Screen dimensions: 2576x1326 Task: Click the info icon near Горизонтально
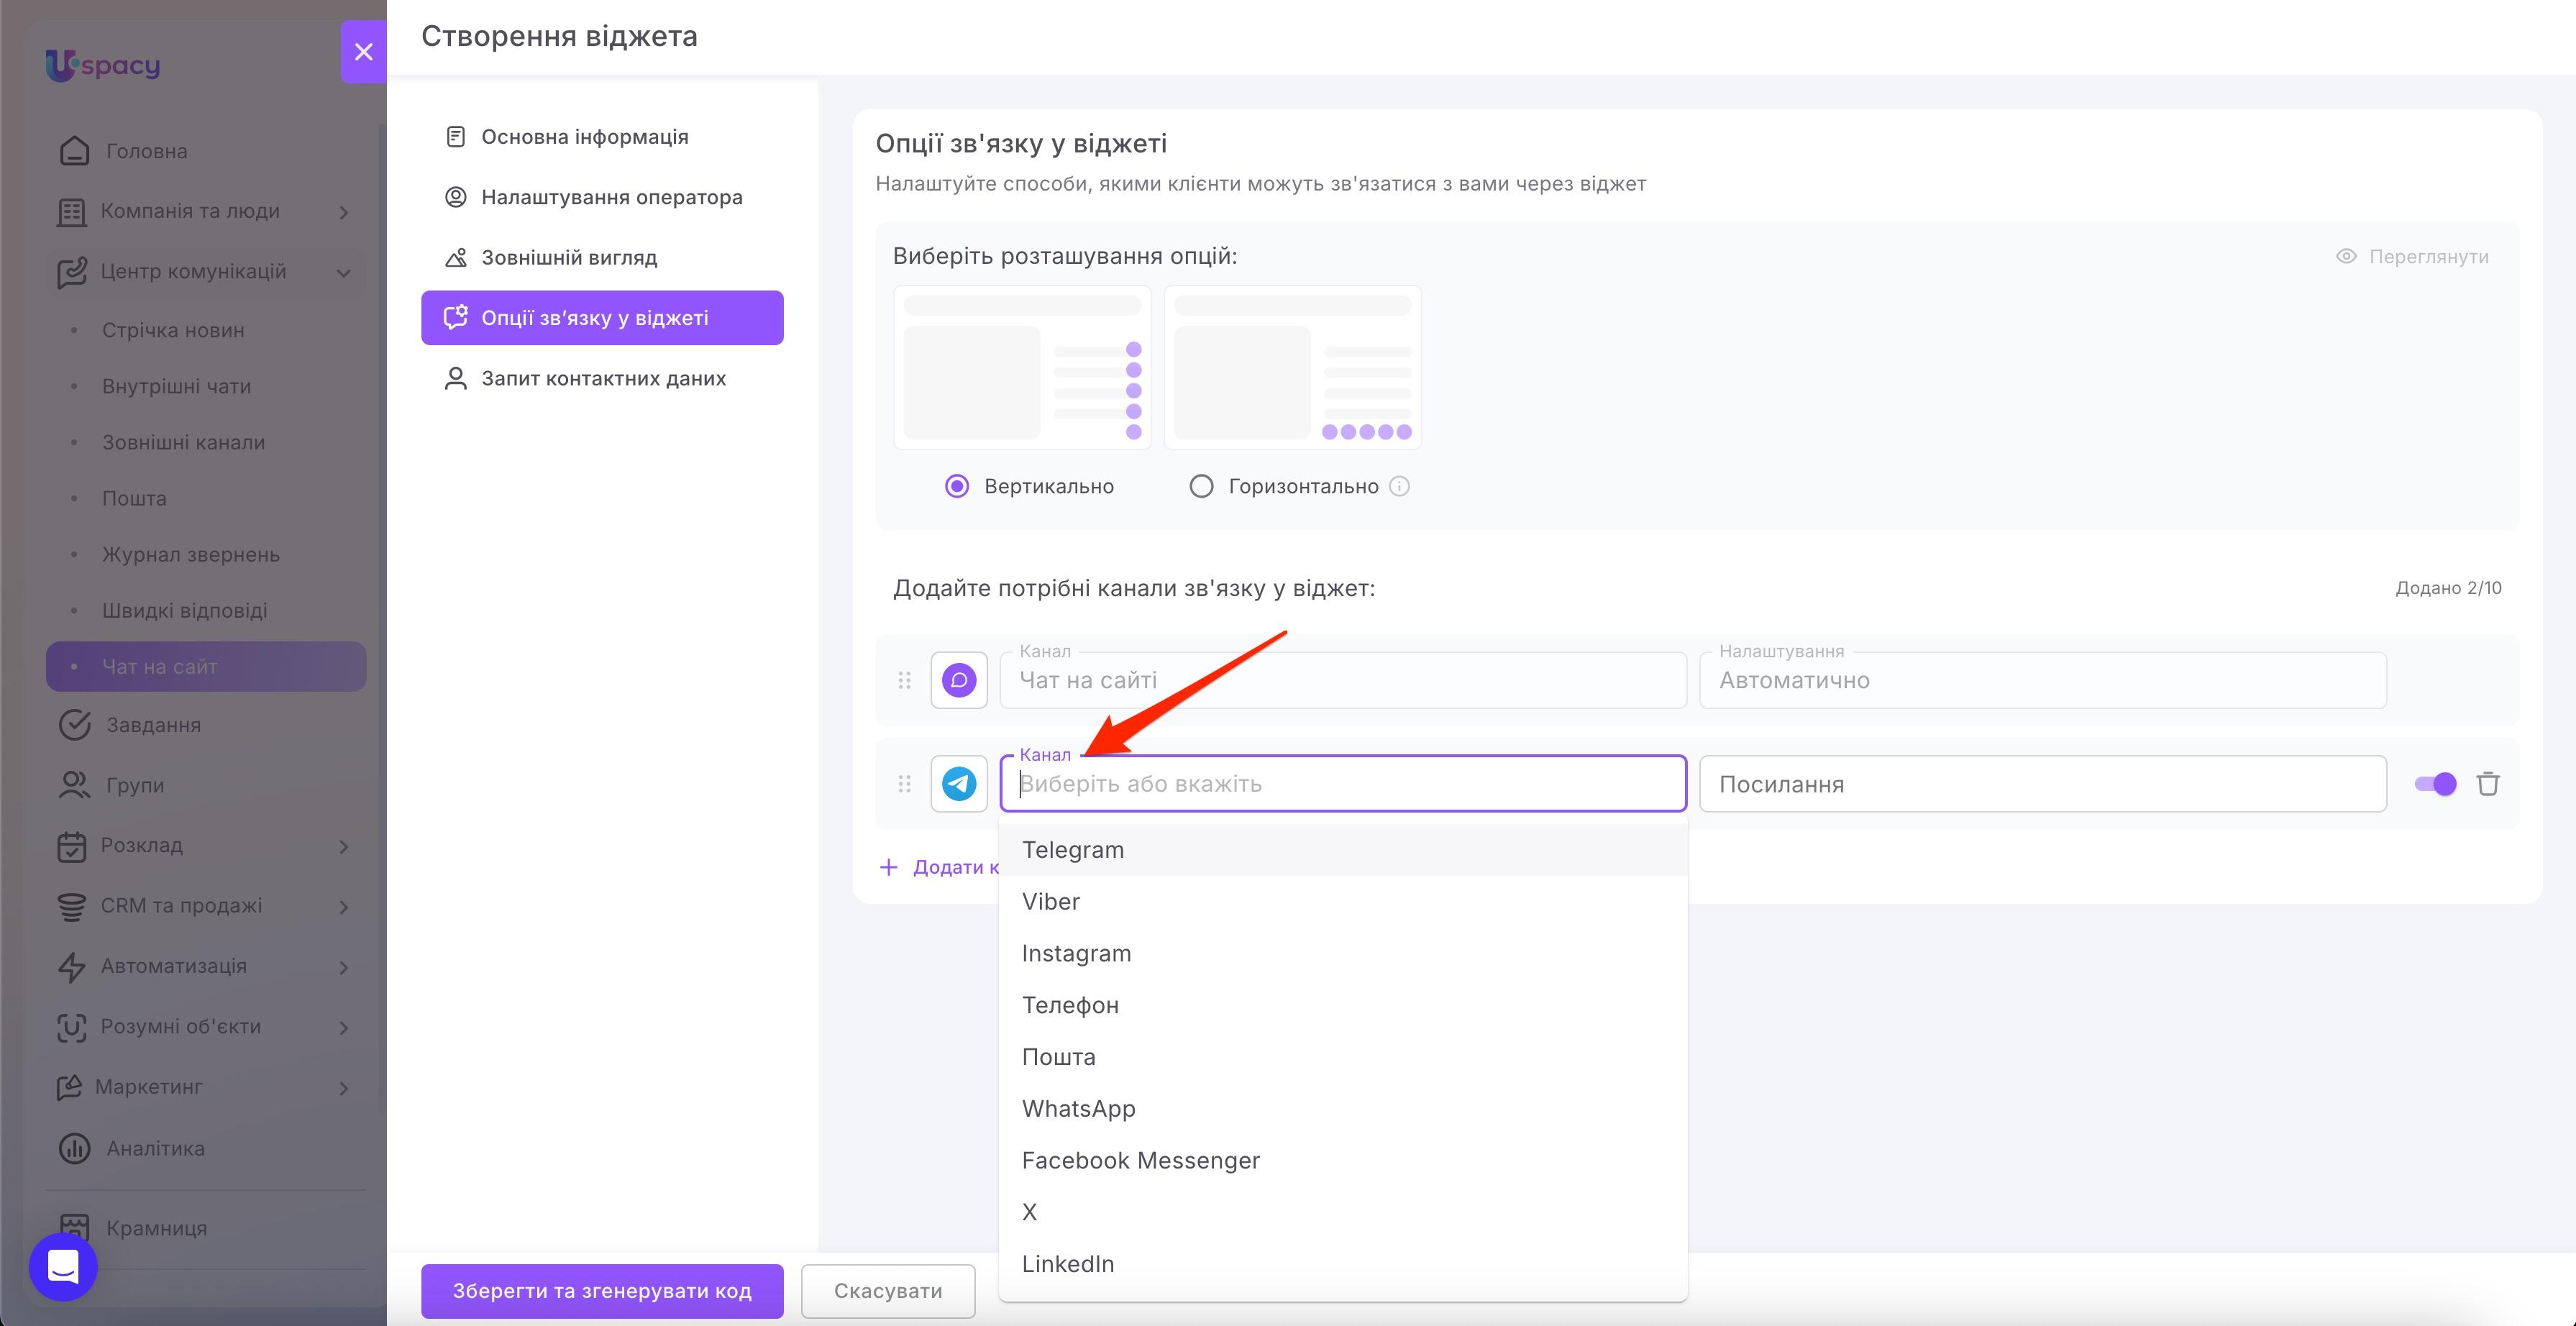coord(1400,486)
